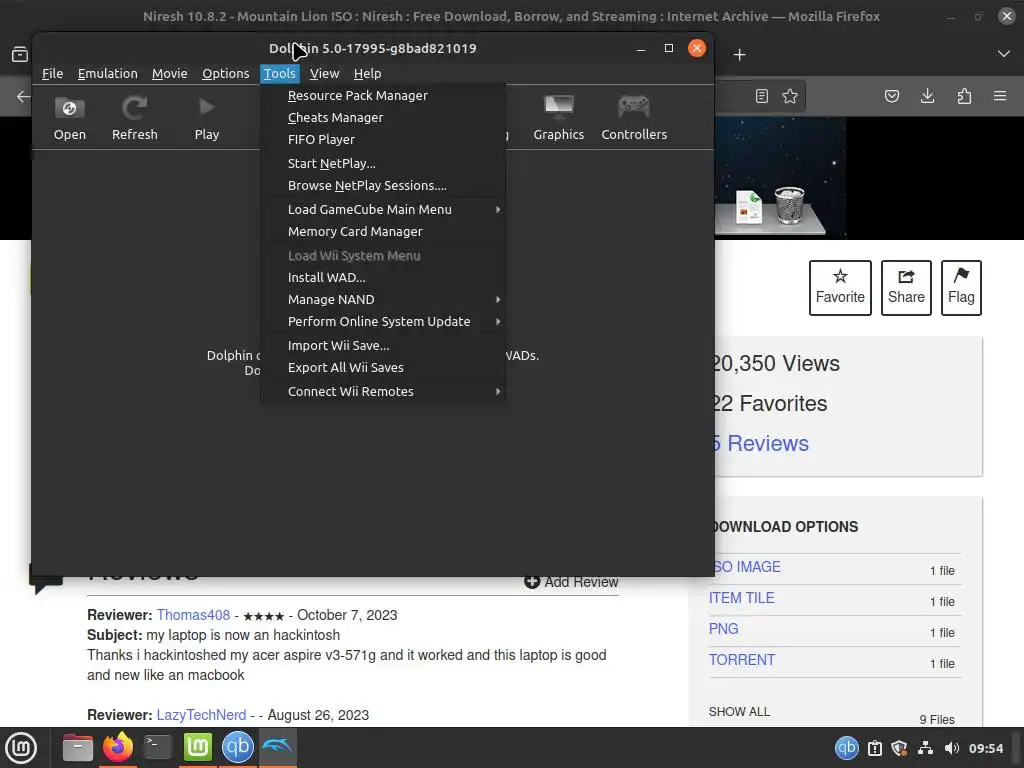
Task: Open the TORRENT download link
Action: click(742, 660)
